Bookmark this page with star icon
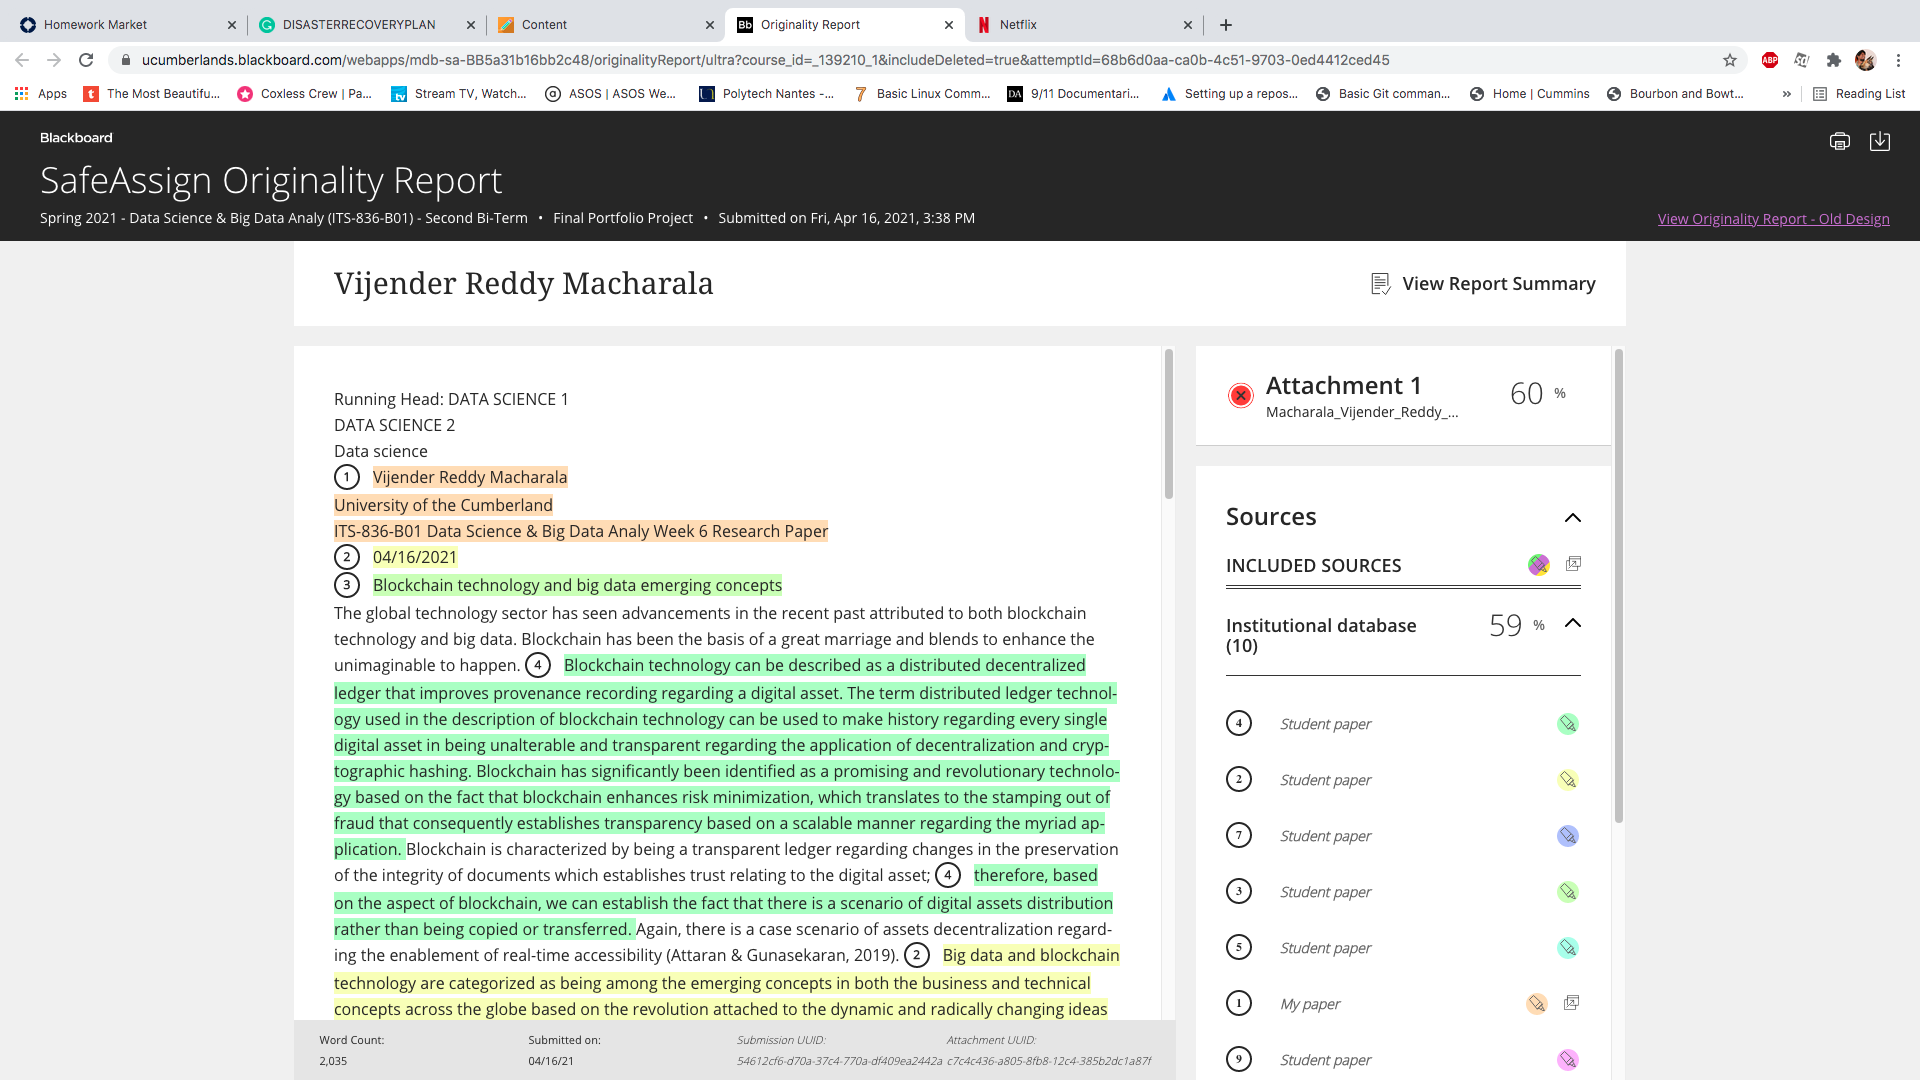This screenshot has width=1920, height=1080. (x=1730, y=60)
